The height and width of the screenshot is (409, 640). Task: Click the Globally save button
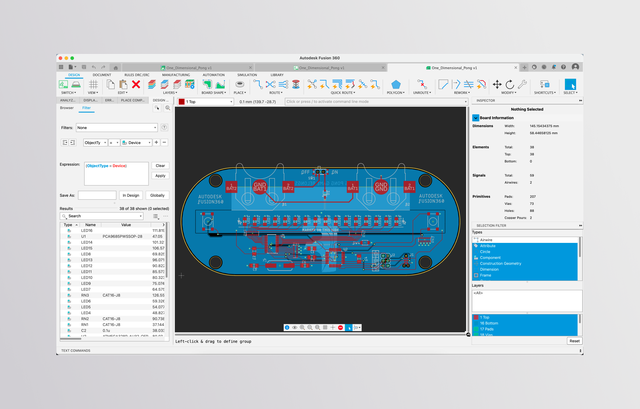click(x=157, y=196)
